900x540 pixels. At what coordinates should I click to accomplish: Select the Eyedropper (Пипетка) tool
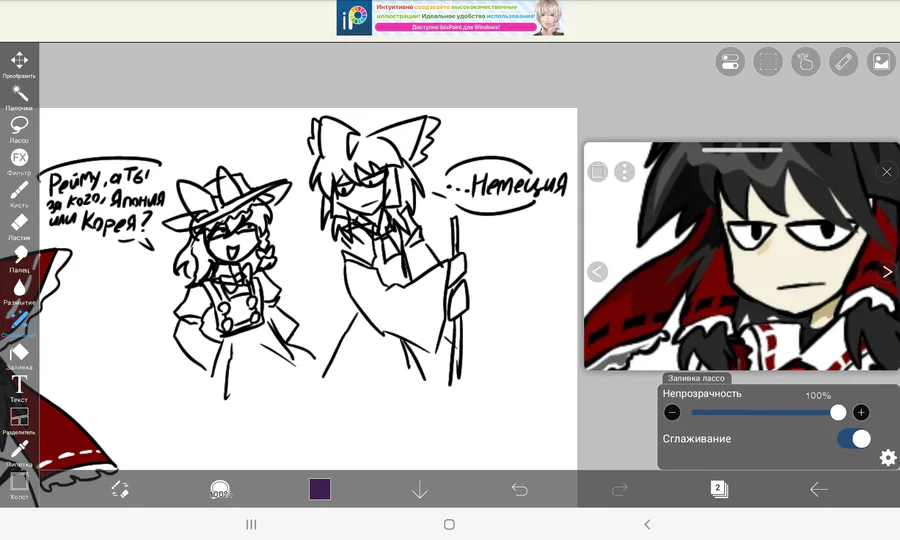point(19,453)
